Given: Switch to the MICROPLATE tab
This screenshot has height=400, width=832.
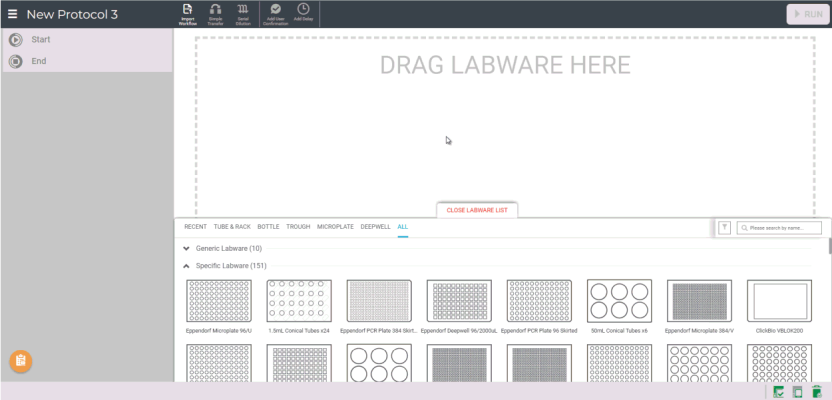Looking at the screenshot, I should click(x=335, y=227).
